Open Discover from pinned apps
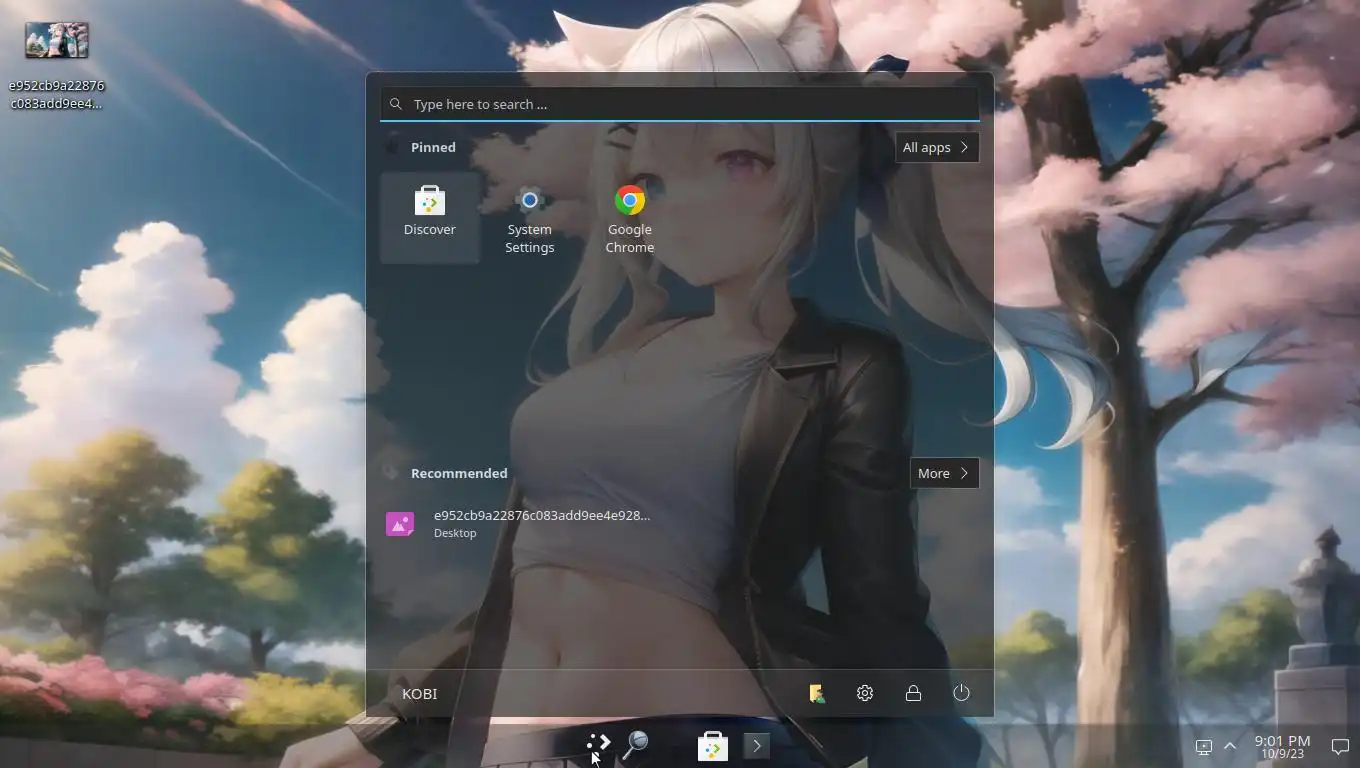The width and height of the screenshot is (1360, 768). click(x=430, y=216)
